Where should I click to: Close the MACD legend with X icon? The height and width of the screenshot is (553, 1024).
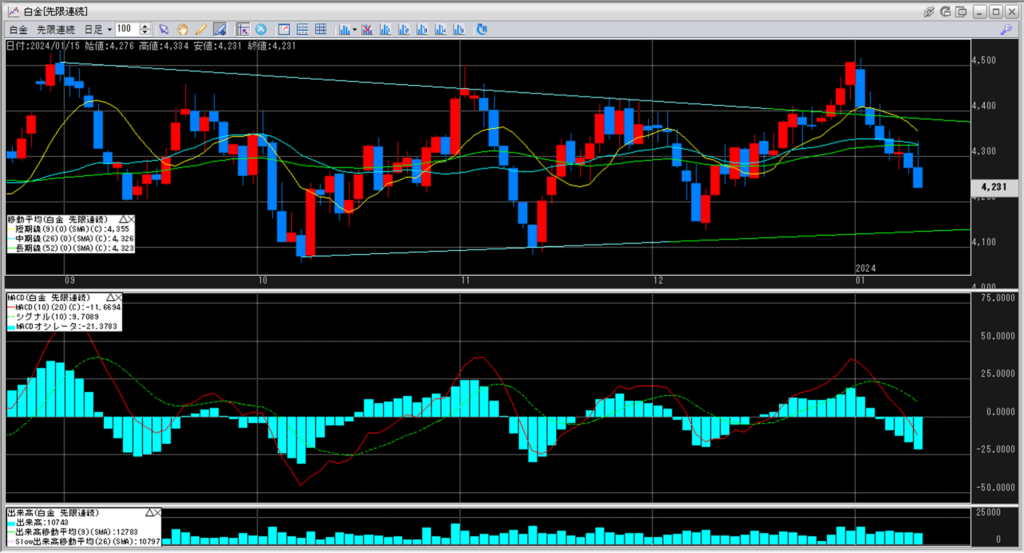[118, 297]
